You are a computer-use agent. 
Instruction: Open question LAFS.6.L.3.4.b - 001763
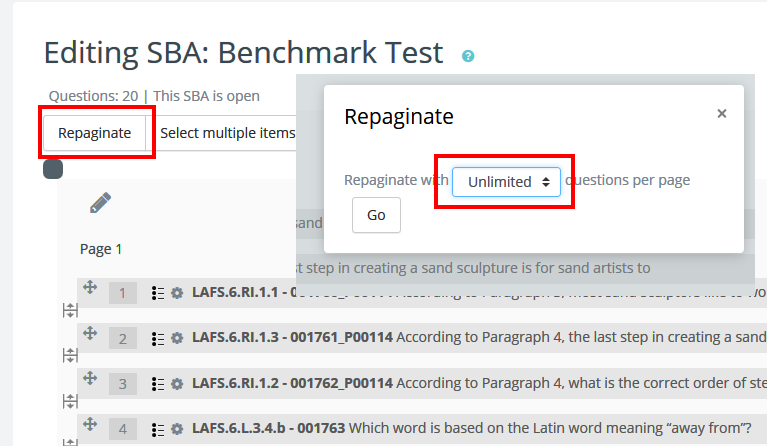click(x=268, y=428)
